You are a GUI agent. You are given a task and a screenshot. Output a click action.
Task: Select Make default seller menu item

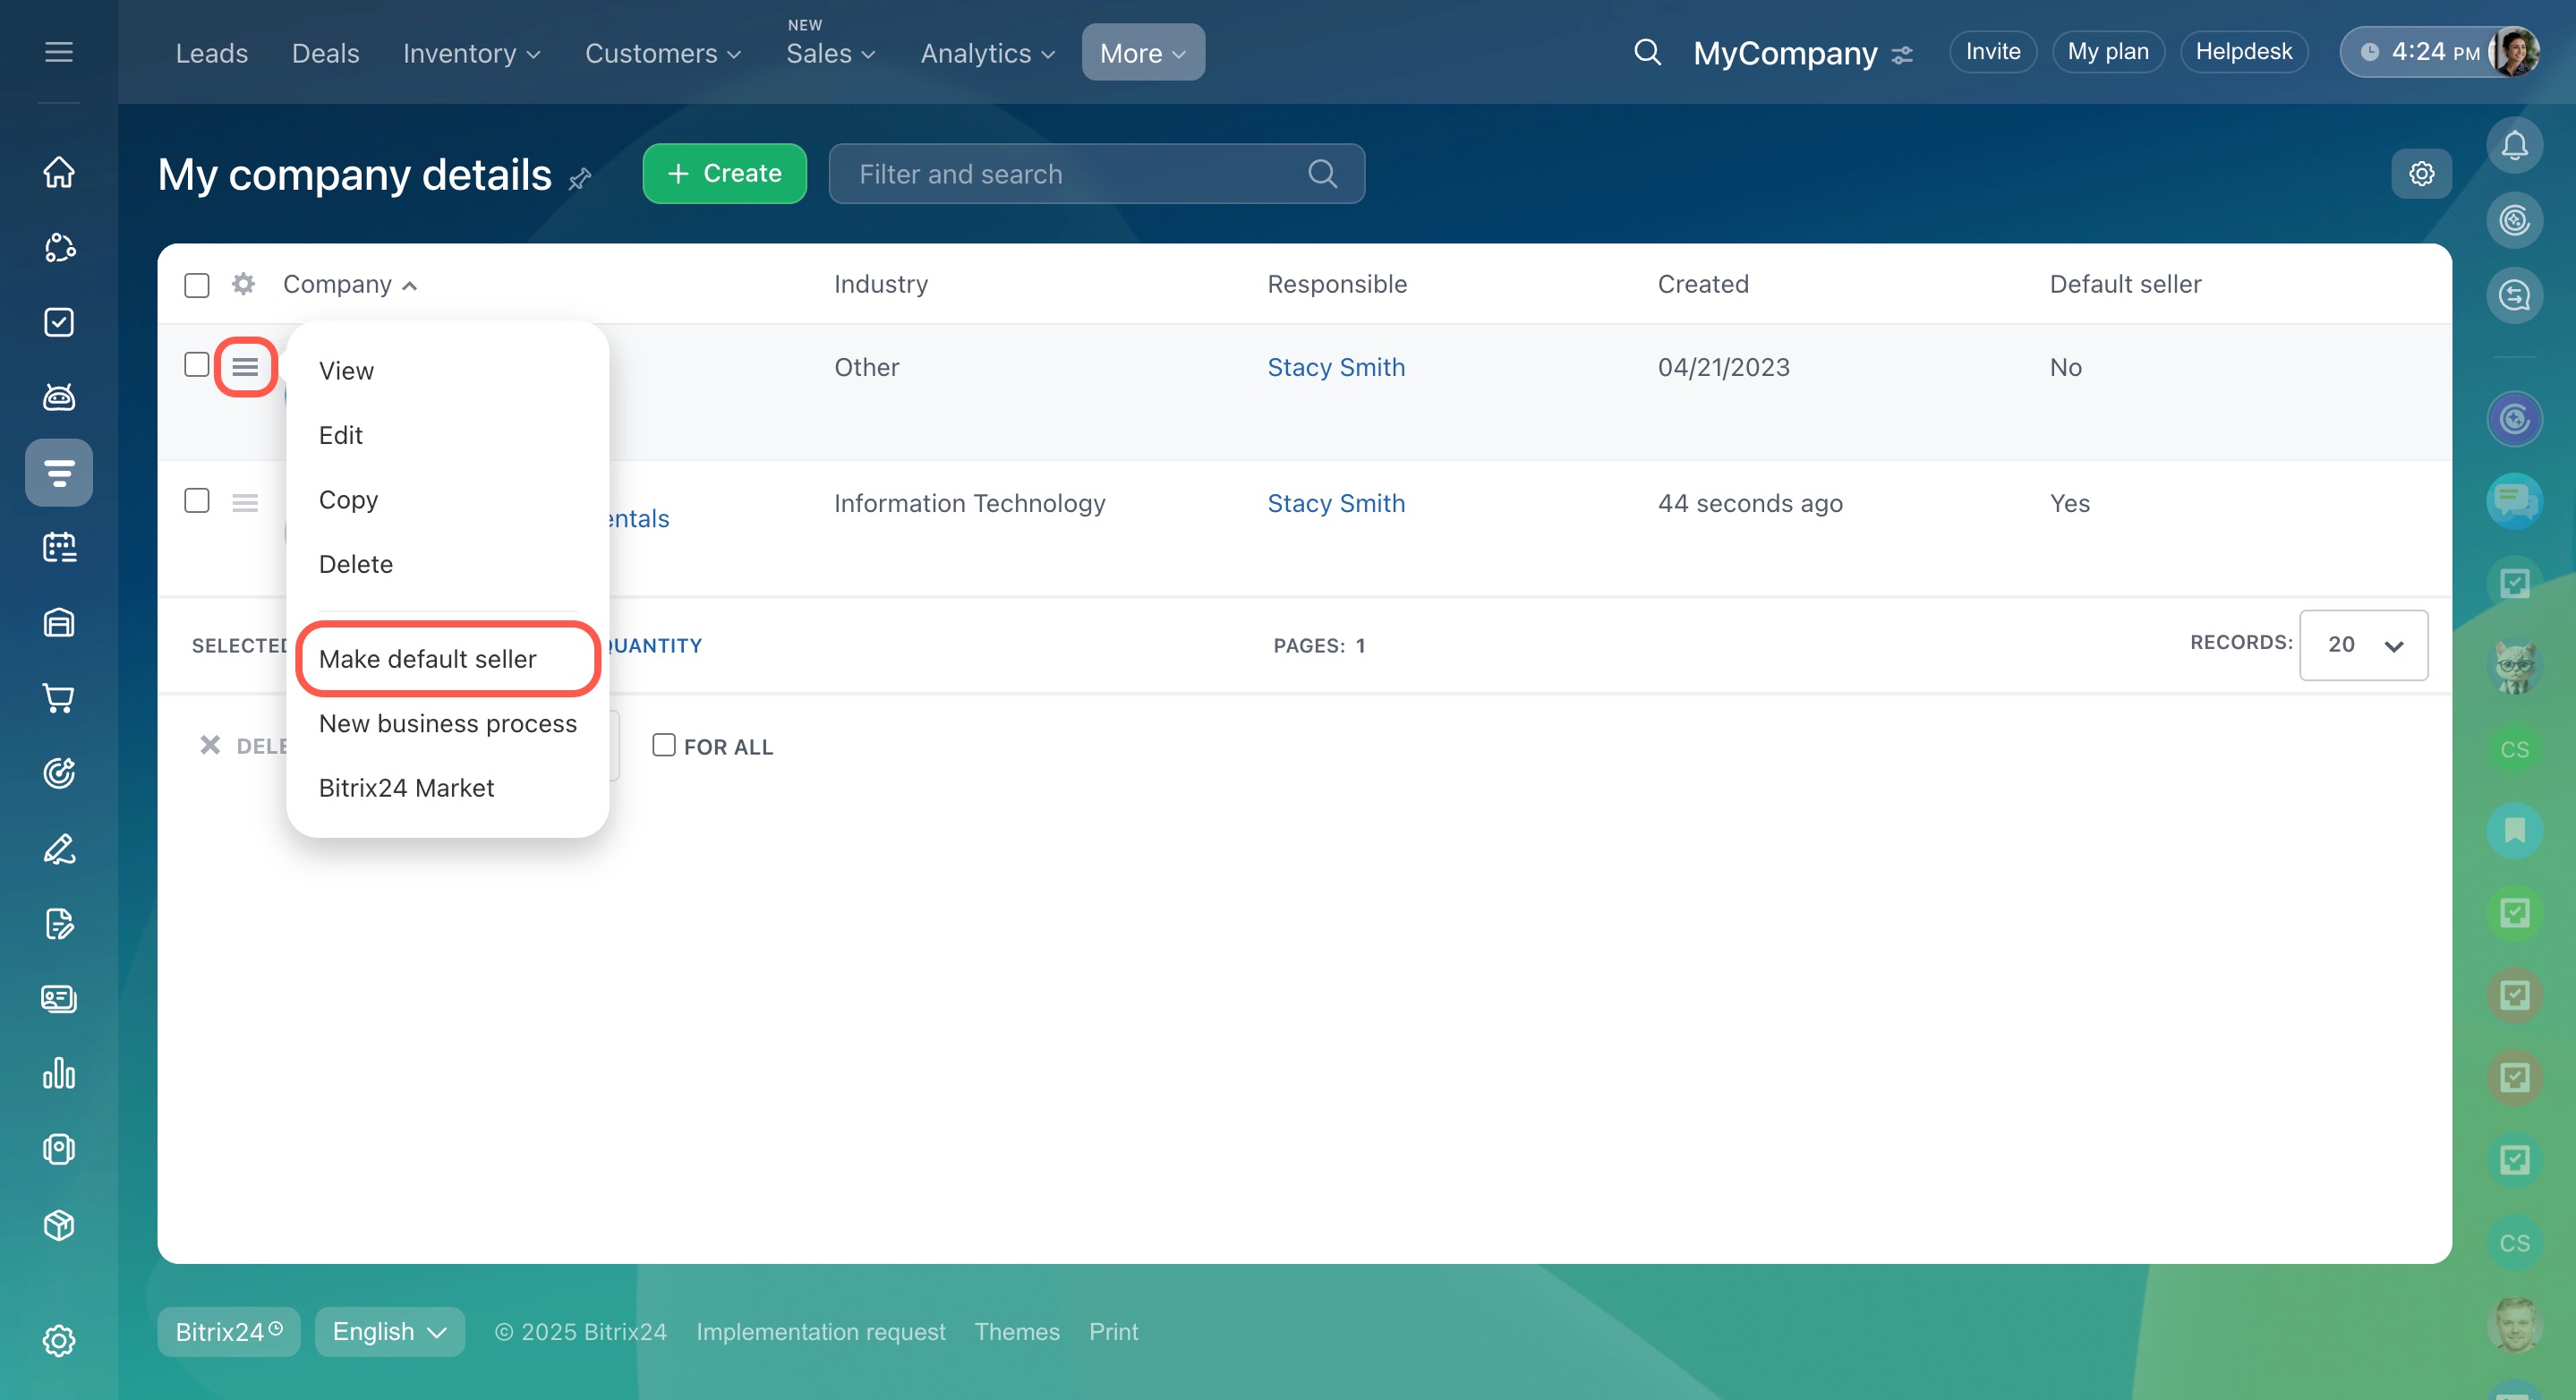[x=428, y=659]
